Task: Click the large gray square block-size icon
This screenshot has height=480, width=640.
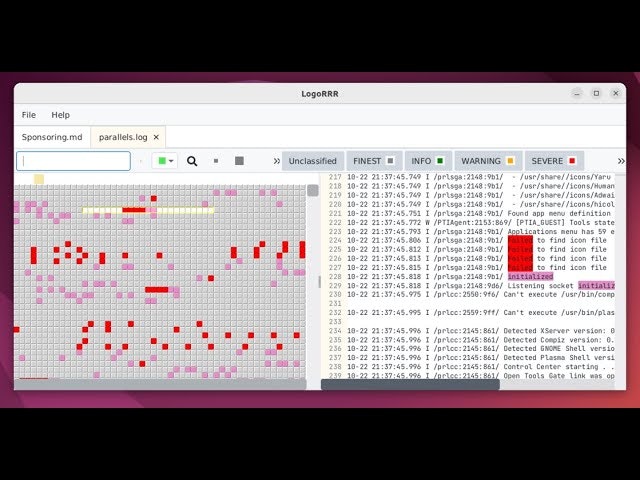Action: click(x=240, y=161)
